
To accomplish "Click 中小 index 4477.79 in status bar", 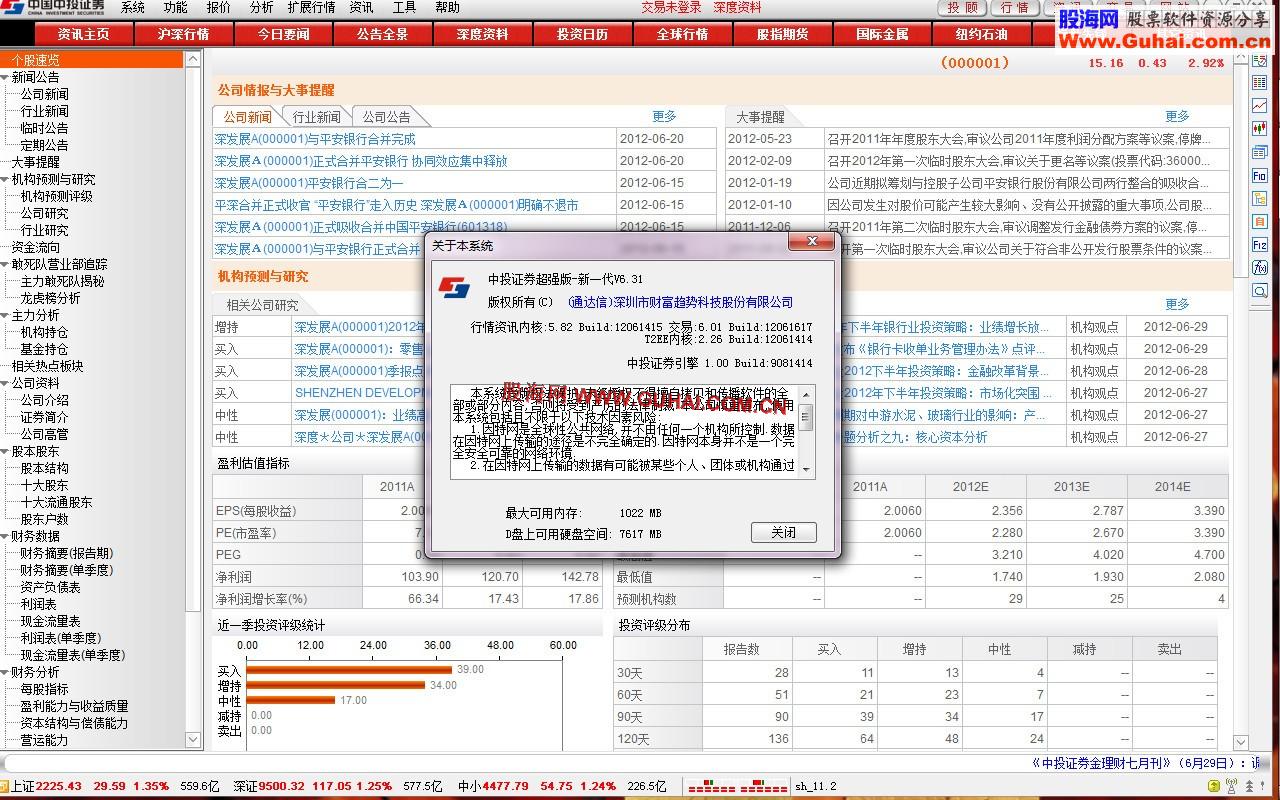I will coord(493,787).
